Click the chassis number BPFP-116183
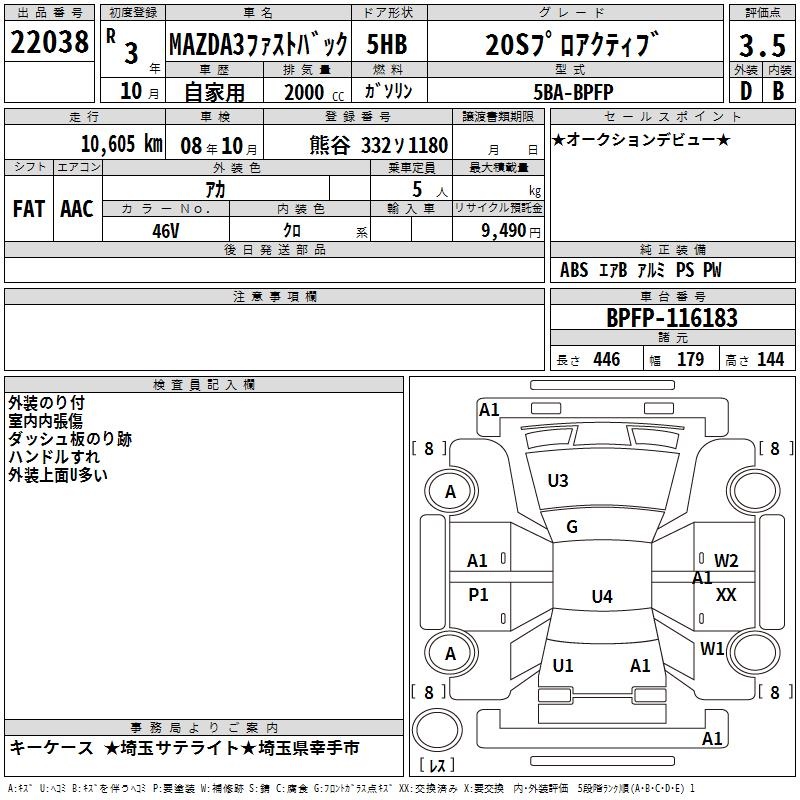Screen dimensions: 800x800 tap(672, 318)
